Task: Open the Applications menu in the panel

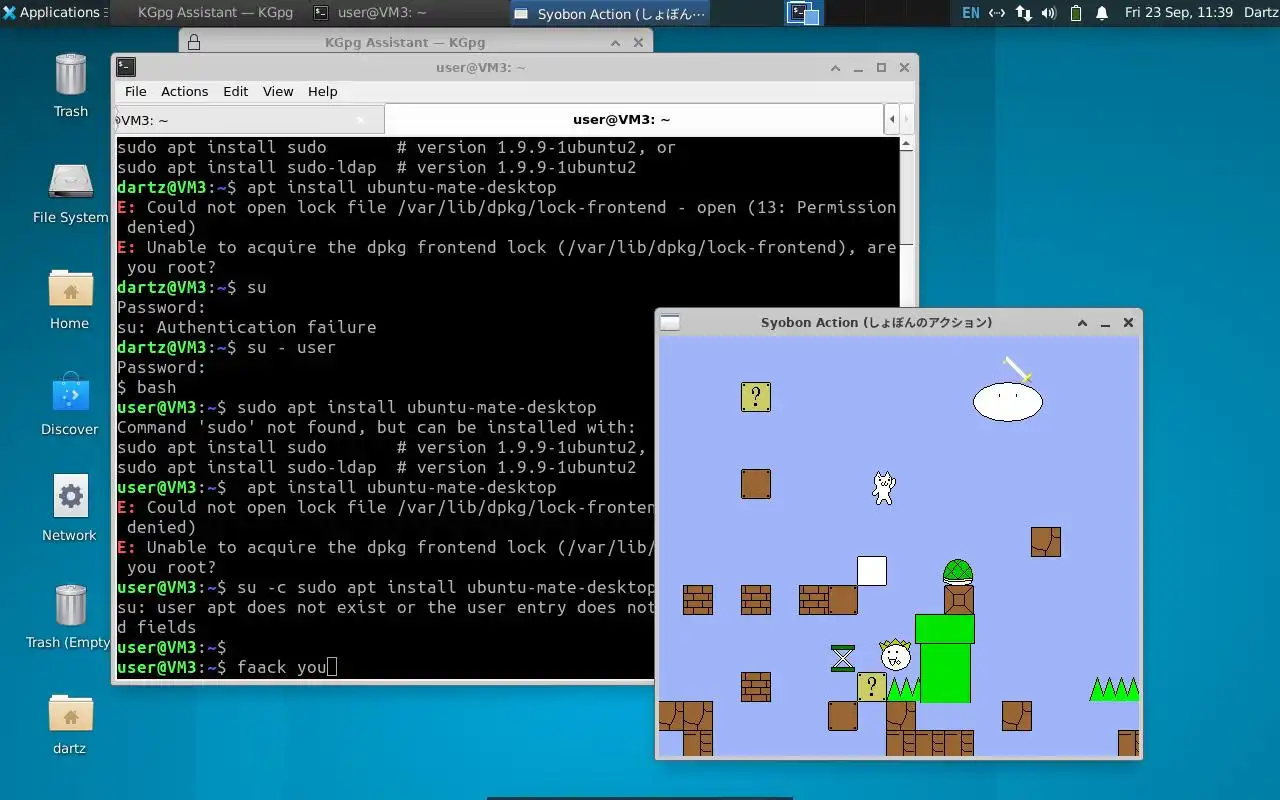Action: pos(52,13)
